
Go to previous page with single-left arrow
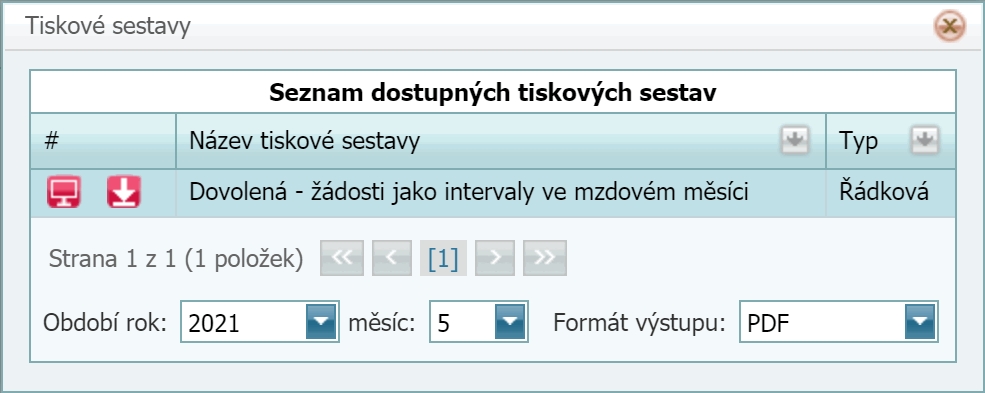tap(393, 258)
